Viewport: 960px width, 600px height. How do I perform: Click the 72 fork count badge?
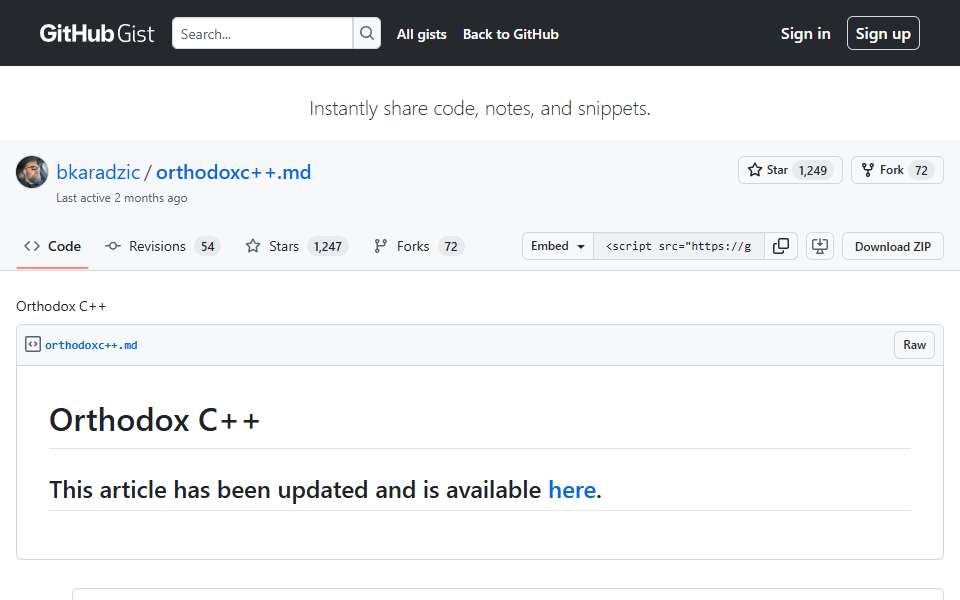click(921, 171)
